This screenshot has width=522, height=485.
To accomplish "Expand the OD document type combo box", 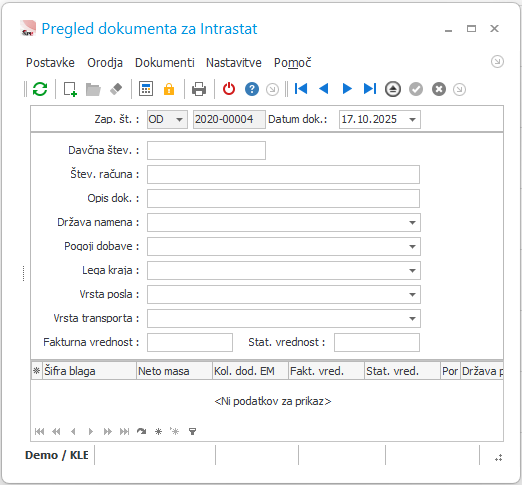I will pyautogui.click(x=179, y=119).
